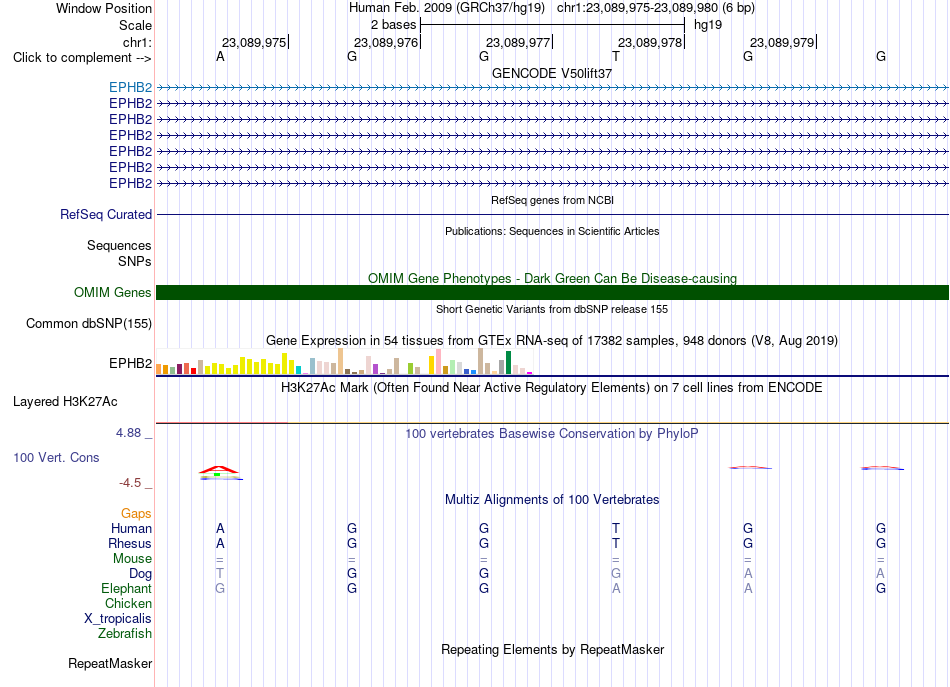This screenshot has width=950, height=687.
Task: Open the GTEx Gene Expression track title
Action: click(552, 340)
